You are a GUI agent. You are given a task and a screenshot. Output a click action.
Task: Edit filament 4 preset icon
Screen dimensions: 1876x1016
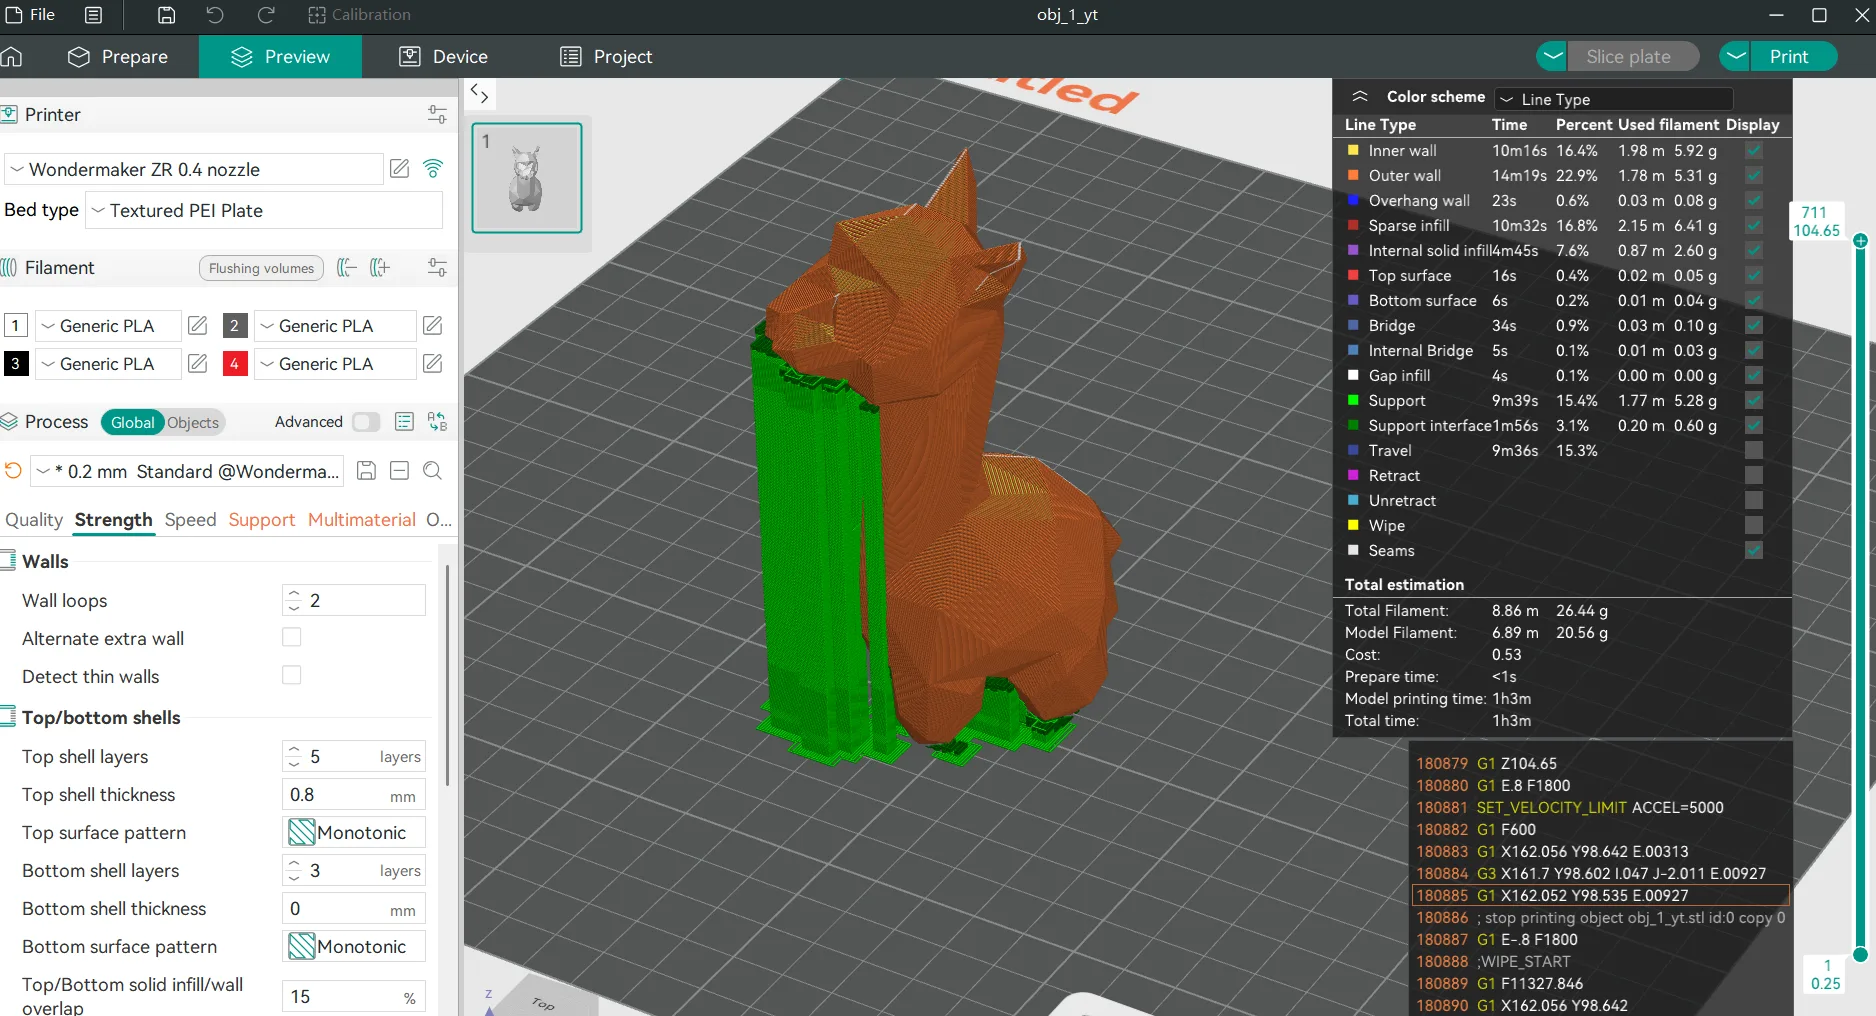pyautogui.click(x=433, y=364)
